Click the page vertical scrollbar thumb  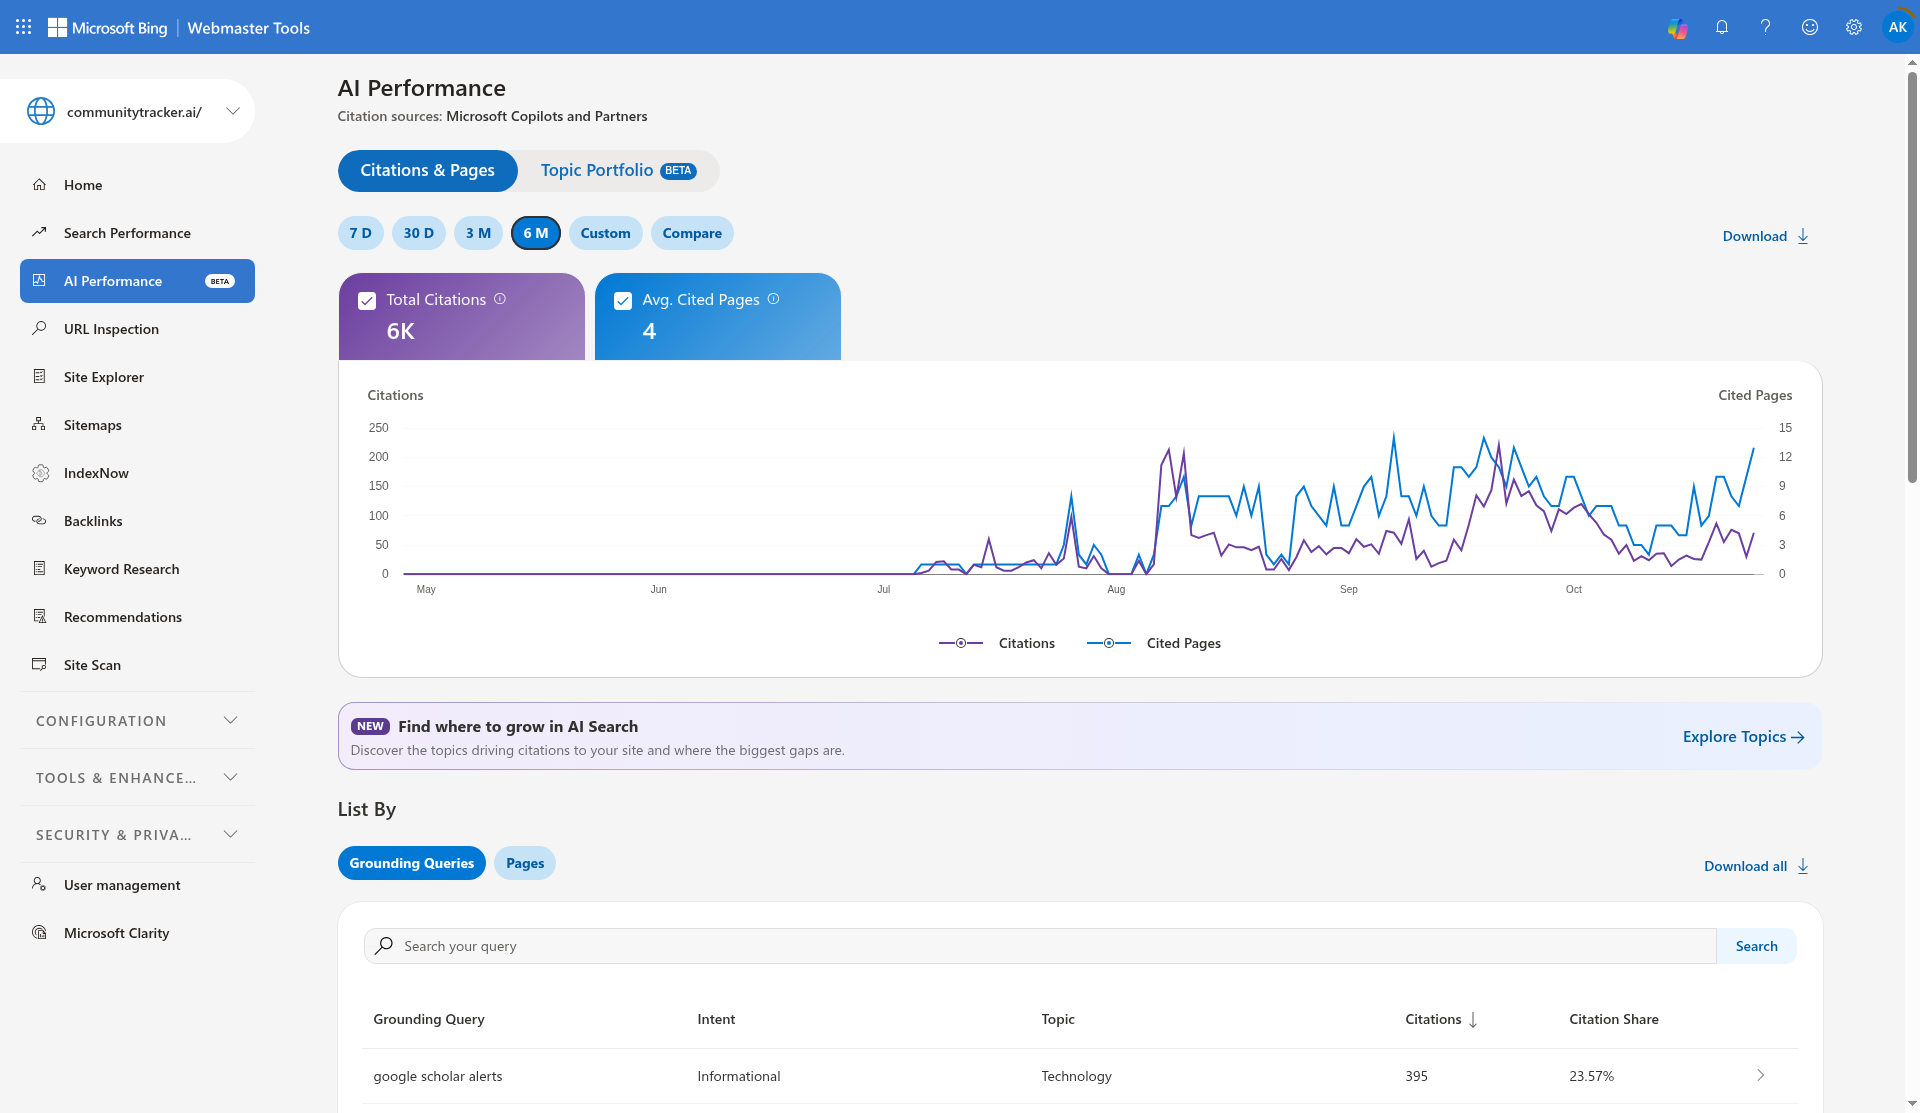[1912, 277]
